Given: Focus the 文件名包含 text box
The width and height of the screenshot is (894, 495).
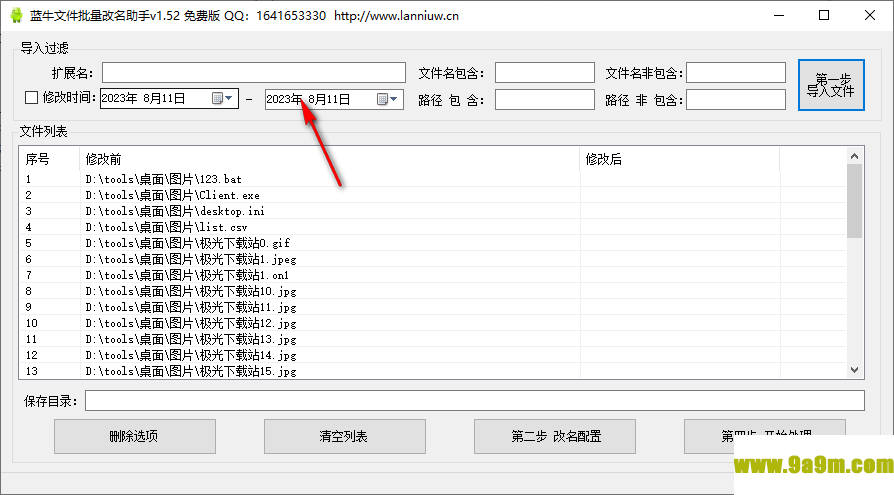Looking at the screenshot, I should pos(544,73).
